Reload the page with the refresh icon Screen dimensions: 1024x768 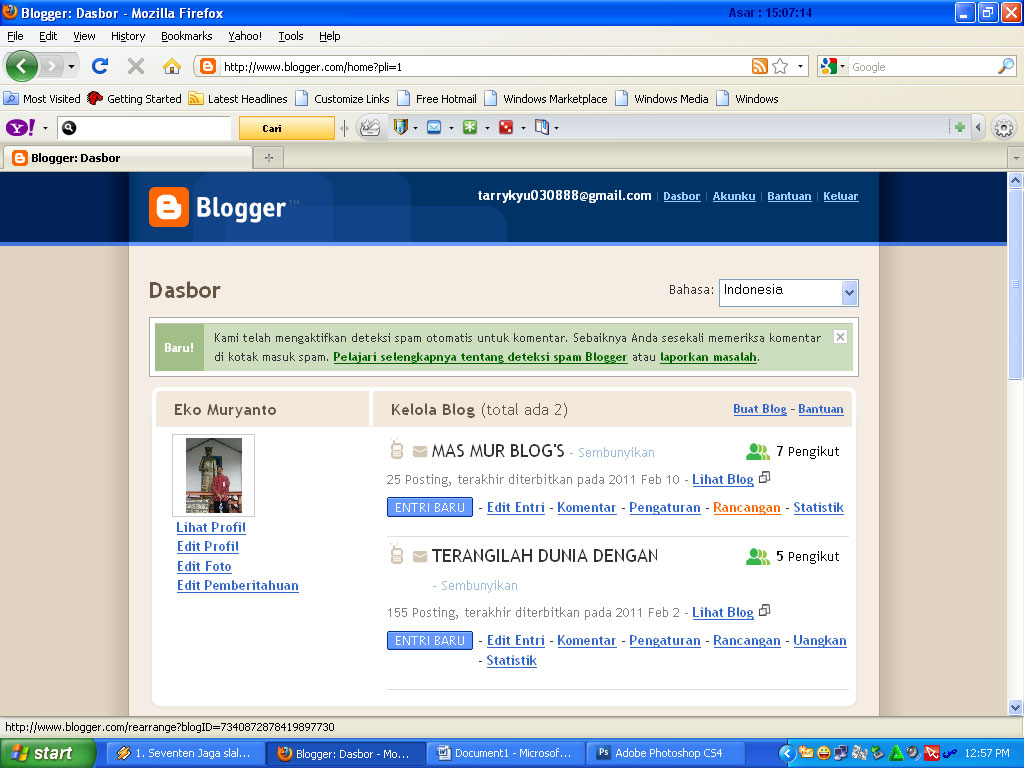tap(100, 66)
